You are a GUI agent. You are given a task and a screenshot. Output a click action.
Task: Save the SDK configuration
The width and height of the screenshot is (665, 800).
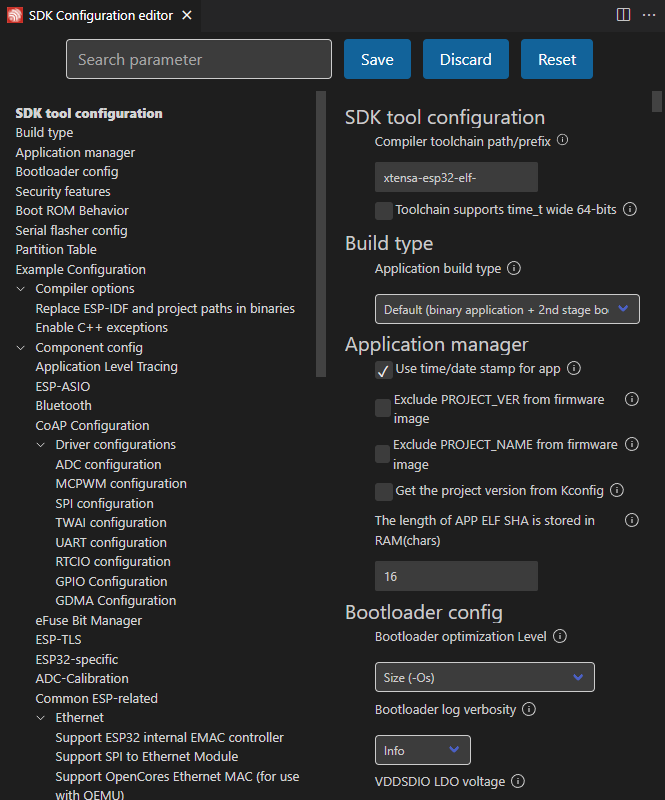coord(377,59)
